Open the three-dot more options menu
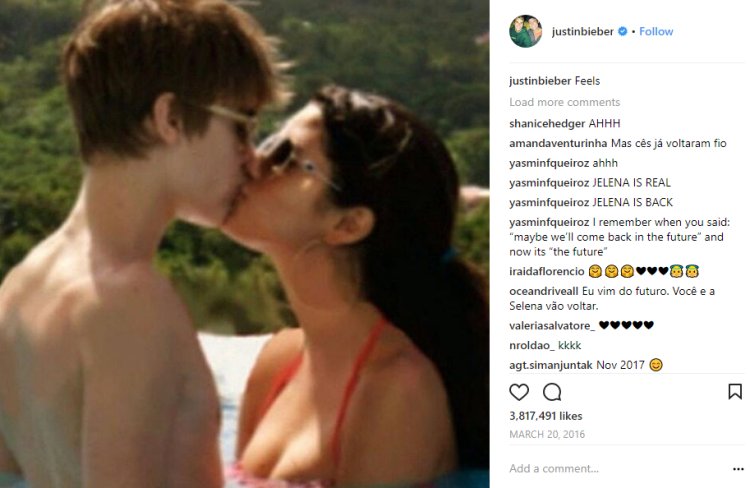Screen dimensions: 750x488 [738, 469]
